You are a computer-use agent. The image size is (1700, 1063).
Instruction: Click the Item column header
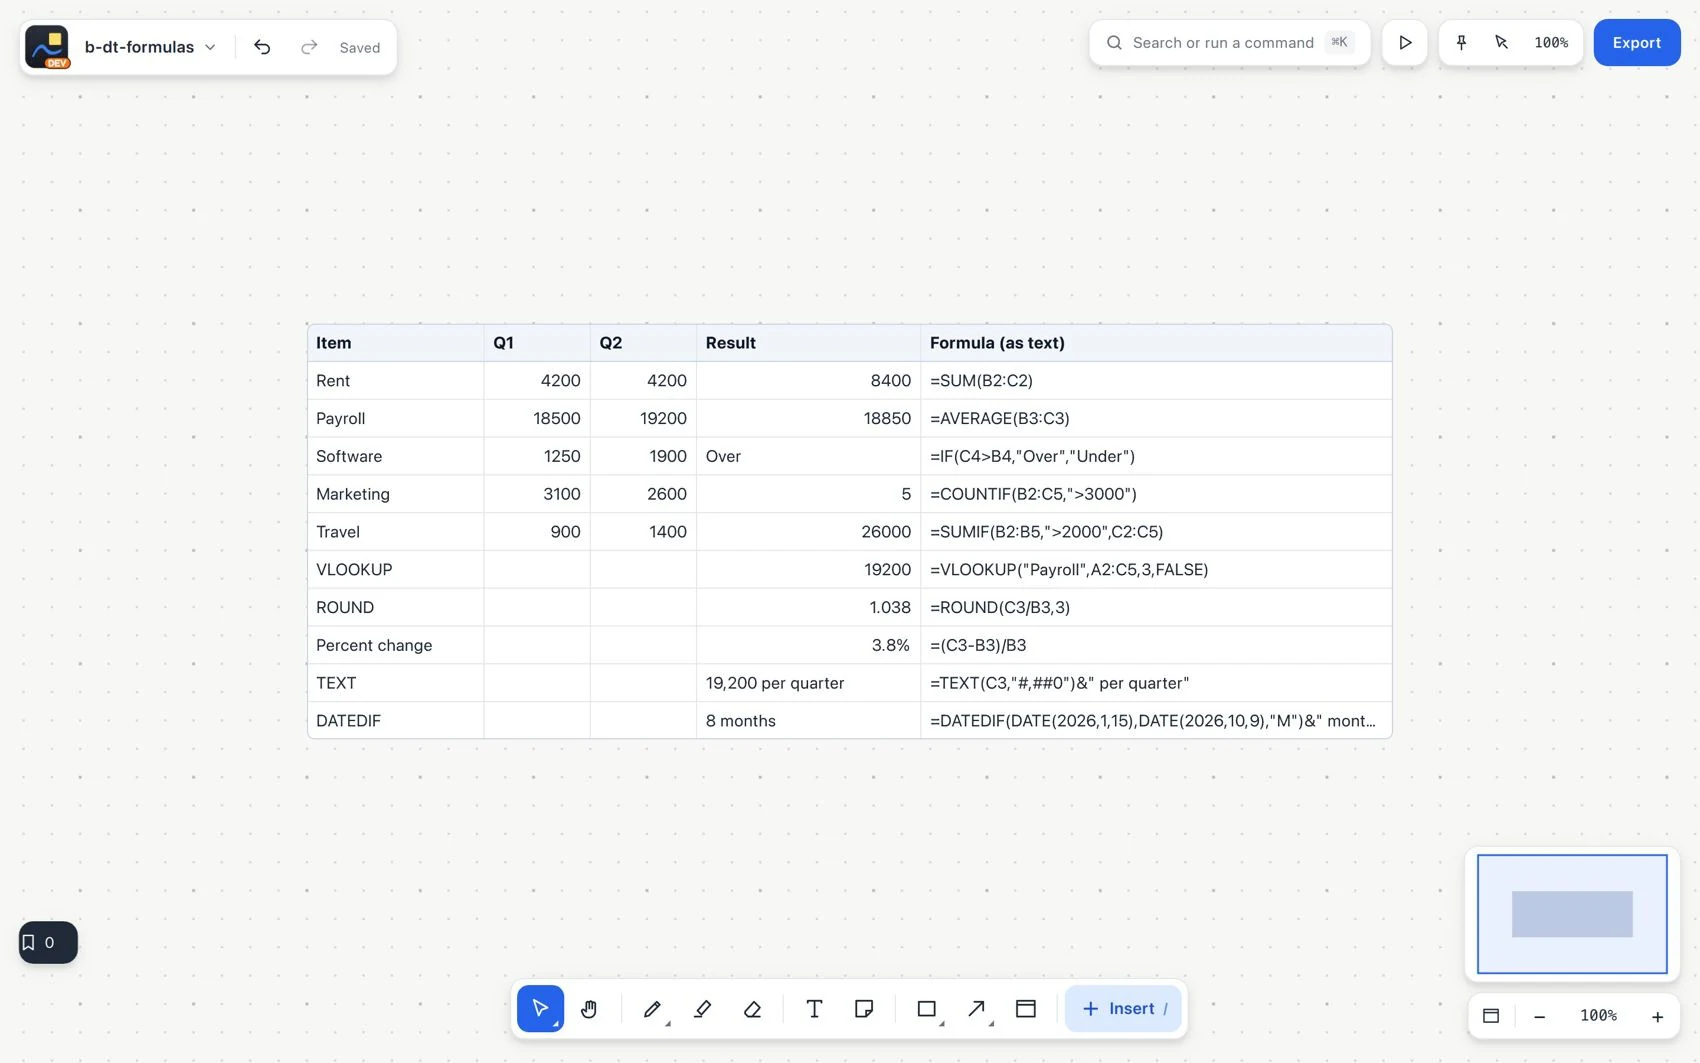tap(396, 343)
